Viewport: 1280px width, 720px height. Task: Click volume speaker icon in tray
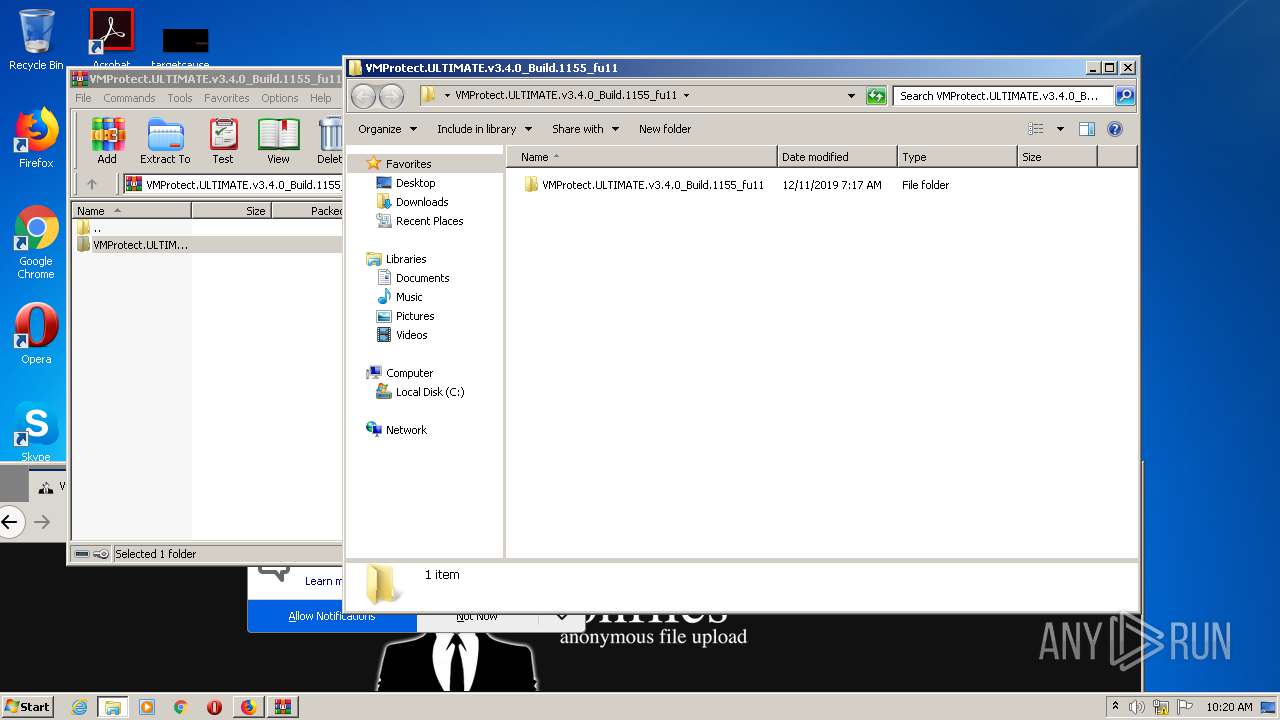coord(1137,707)
